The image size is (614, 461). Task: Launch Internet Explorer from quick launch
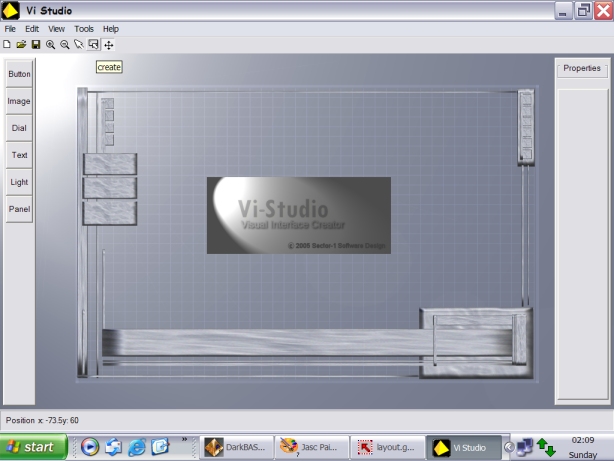[x=137, y=447]
